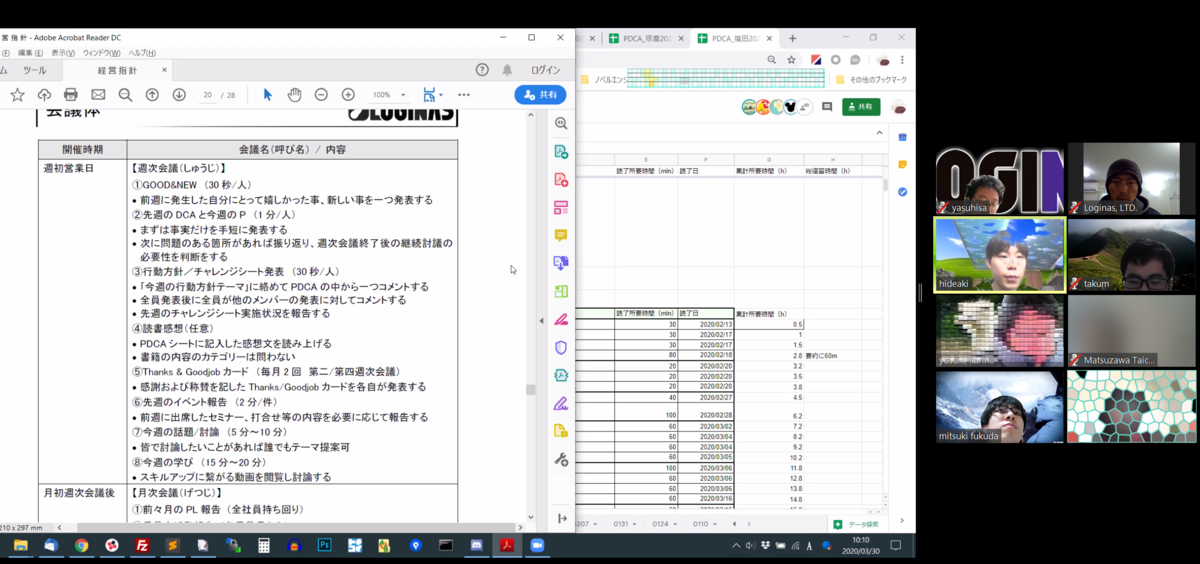Click the Acrobat document vertical scrollbar thumb
The width and height of the screenshot is (1200, 564).
pos(531,390)
